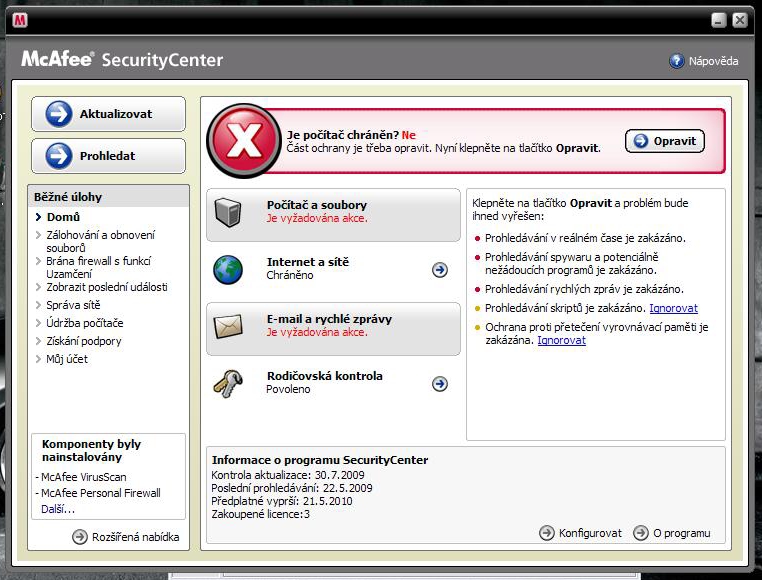Viewport: 762px width, 580px height.
Task: Click the arrow icon beside O programu
Action: (641, 533)
